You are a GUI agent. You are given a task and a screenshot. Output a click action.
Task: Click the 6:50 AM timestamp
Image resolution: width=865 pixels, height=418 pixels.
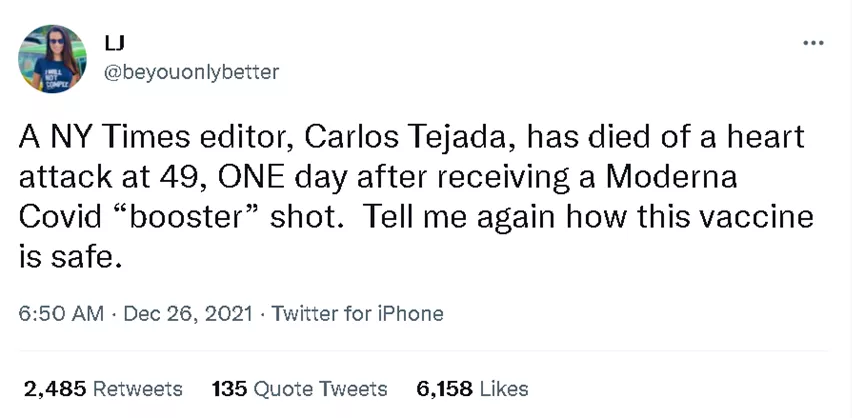[x=61, y=313]
